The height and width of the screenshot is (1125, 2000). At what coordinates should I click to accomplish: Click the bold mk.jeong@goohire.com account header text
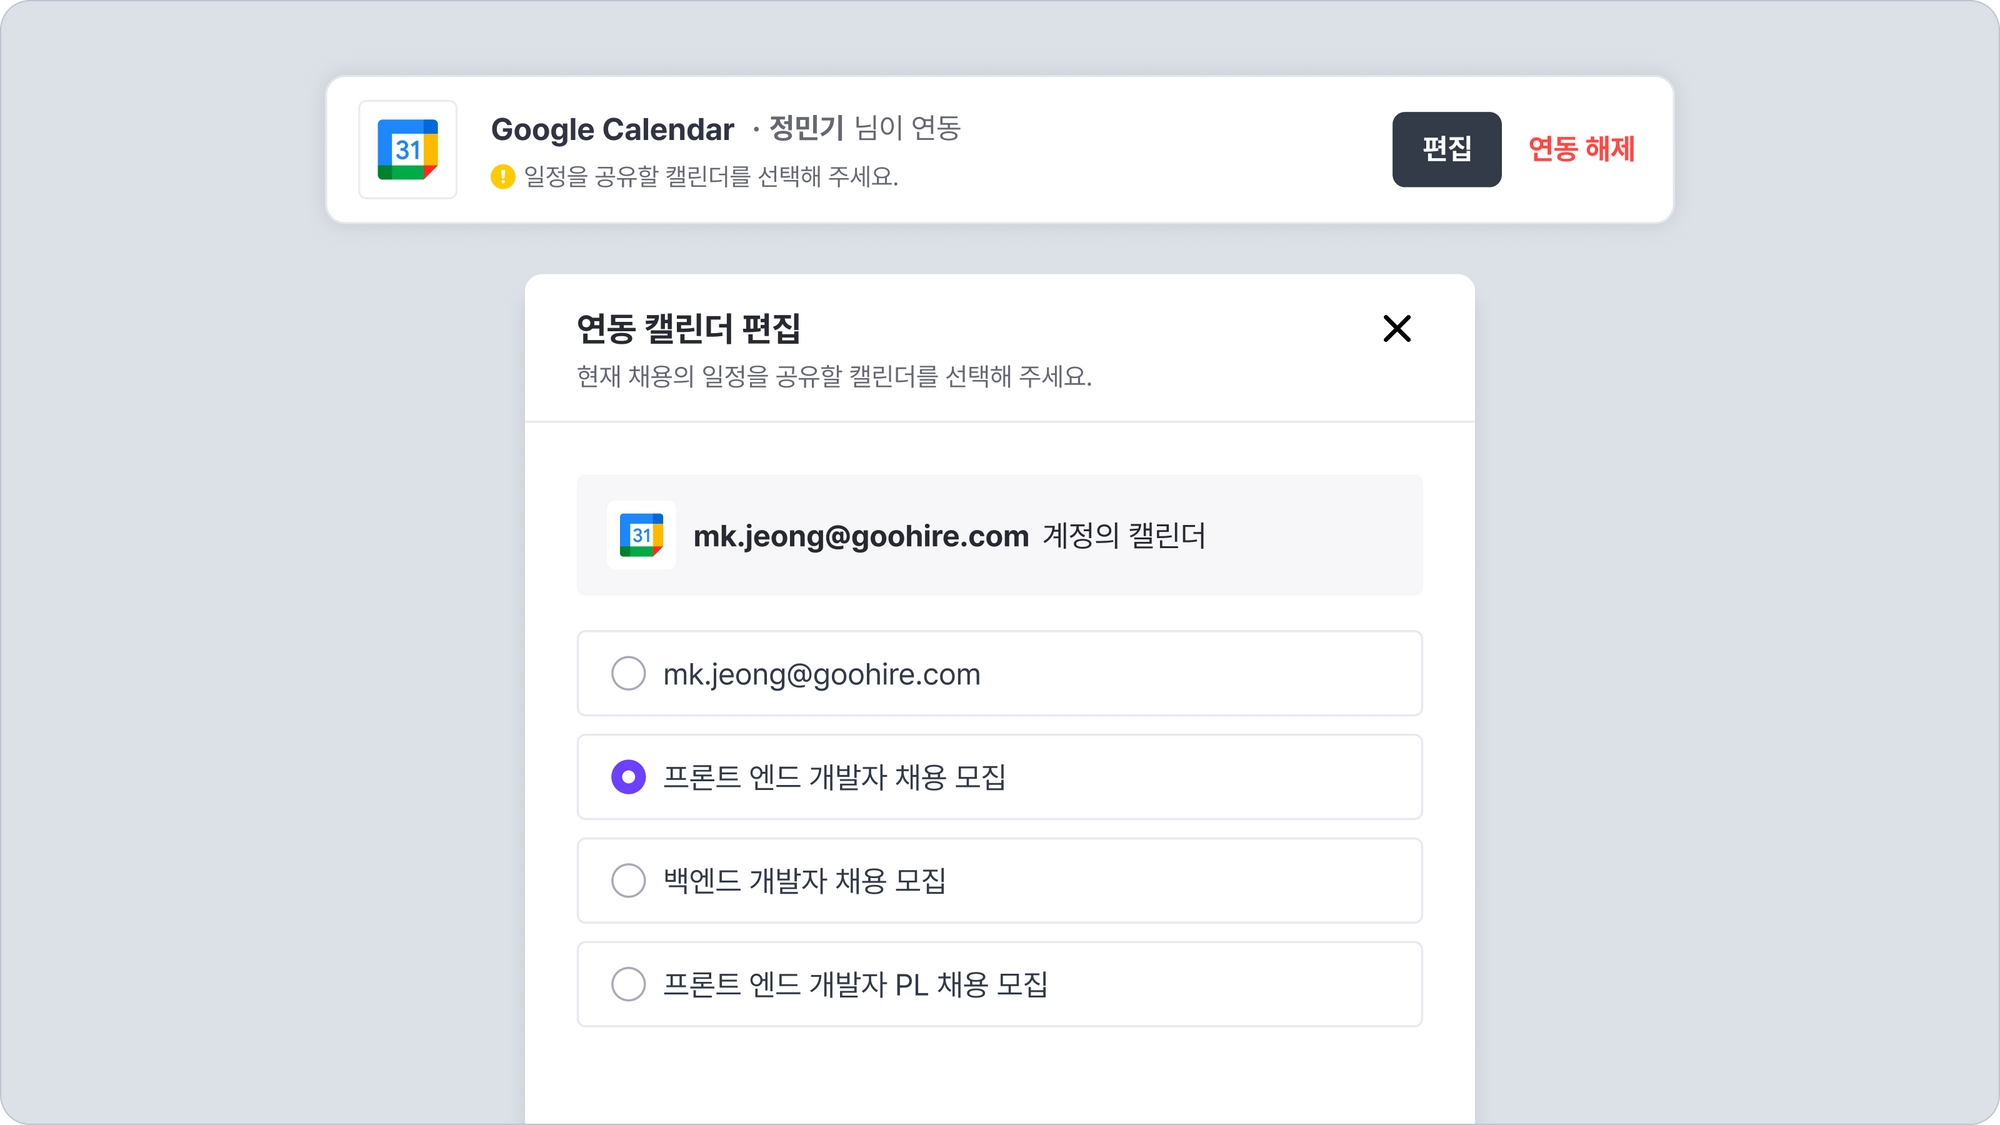860,536
